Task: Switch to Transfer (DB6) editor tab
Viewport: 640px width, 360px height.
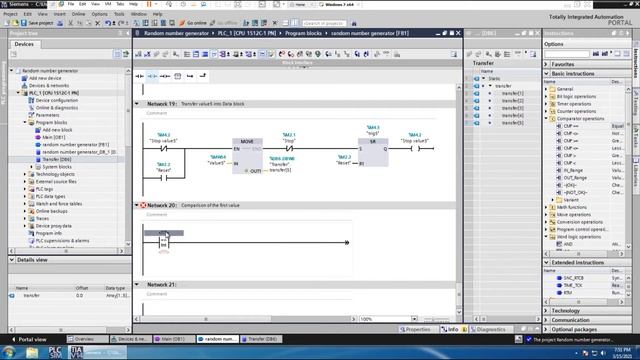Action: (x=261, y=339)
